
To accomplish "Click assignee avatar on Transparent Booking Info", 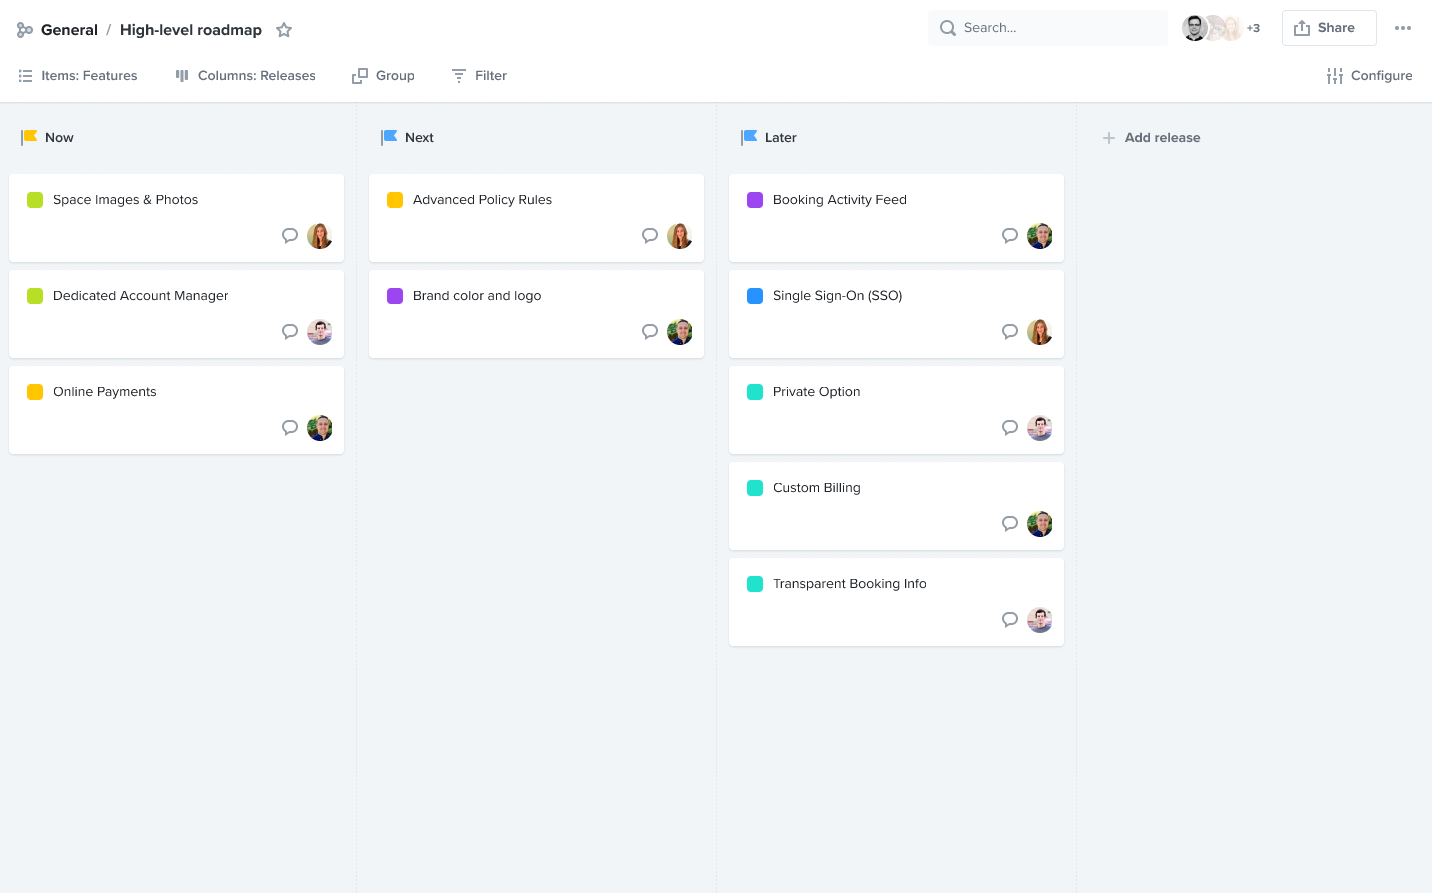I will pyautogui.click(x=1040, y=620).
